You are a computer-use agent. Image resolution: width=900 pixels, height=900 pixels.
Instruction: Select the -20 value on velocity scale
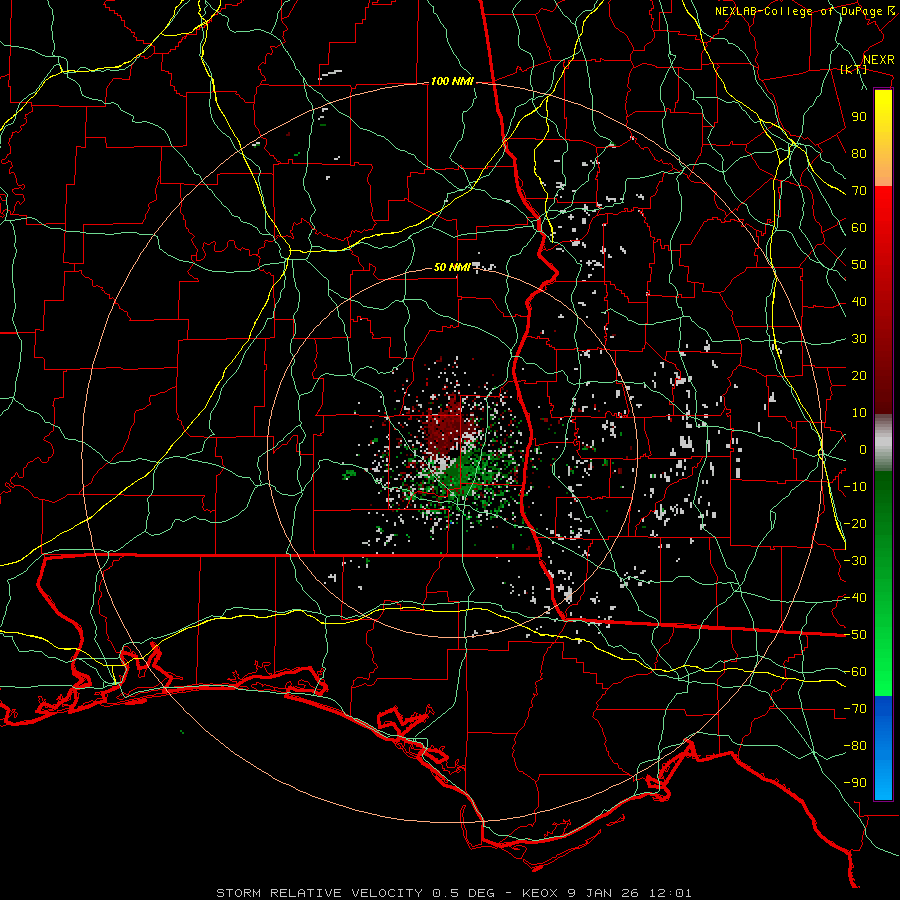(x=855, y=524)
